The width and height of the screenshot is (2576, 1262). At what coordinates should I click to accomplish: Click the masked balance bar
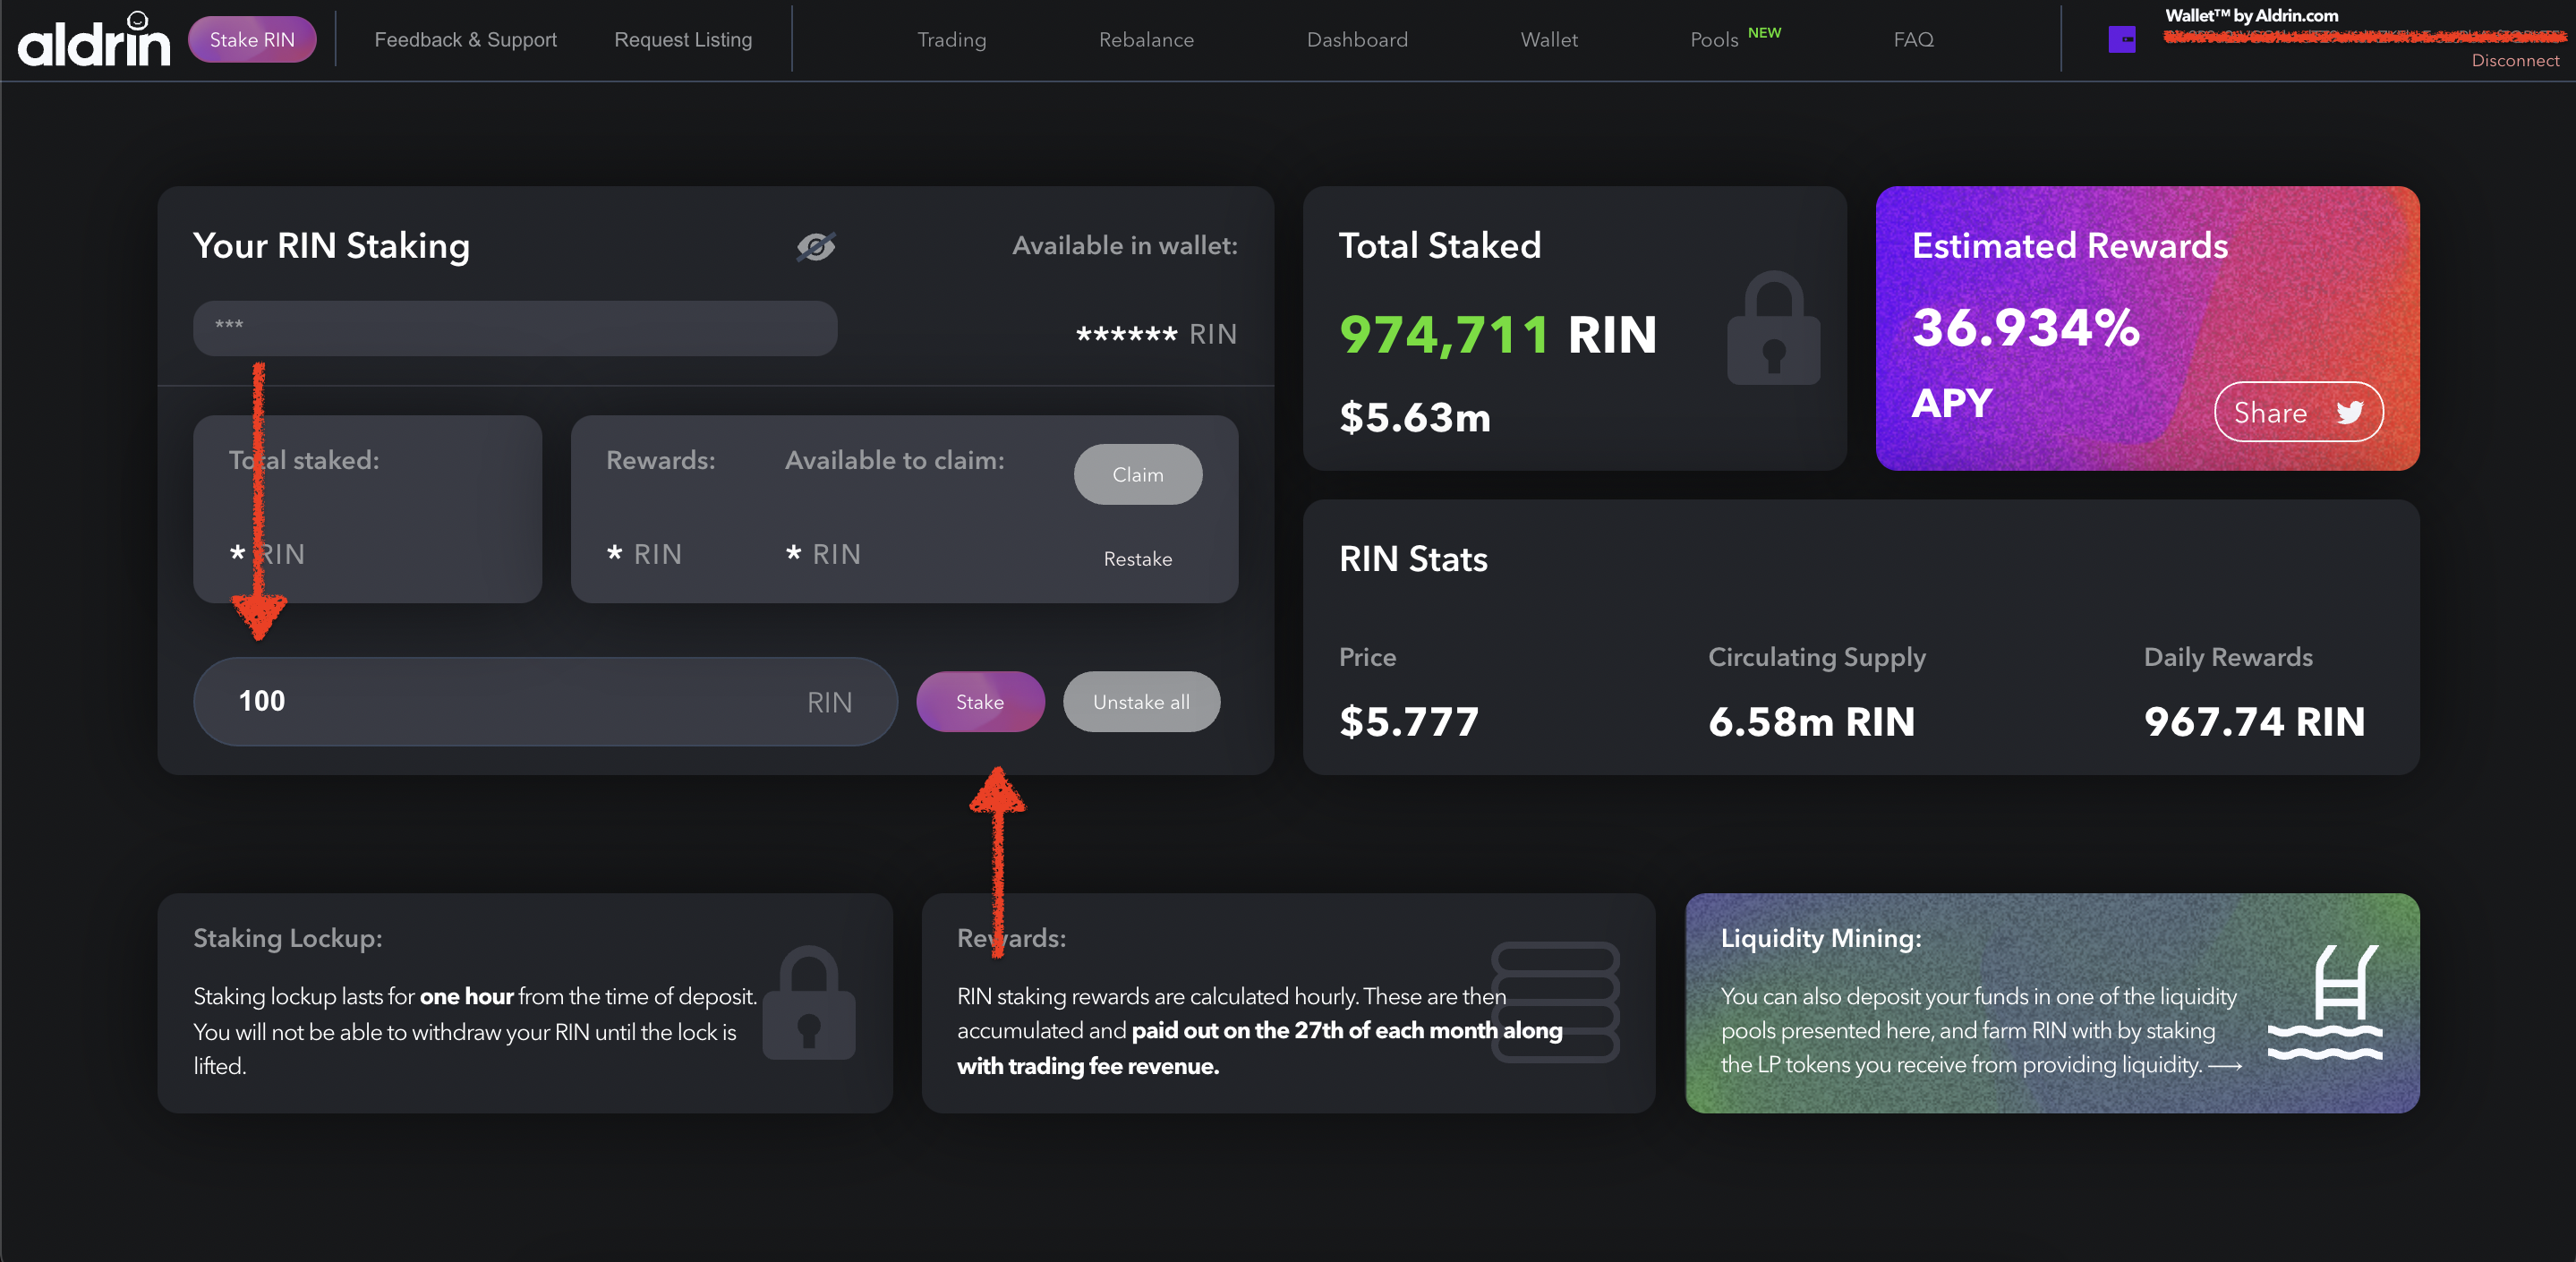tap(515, 328)
